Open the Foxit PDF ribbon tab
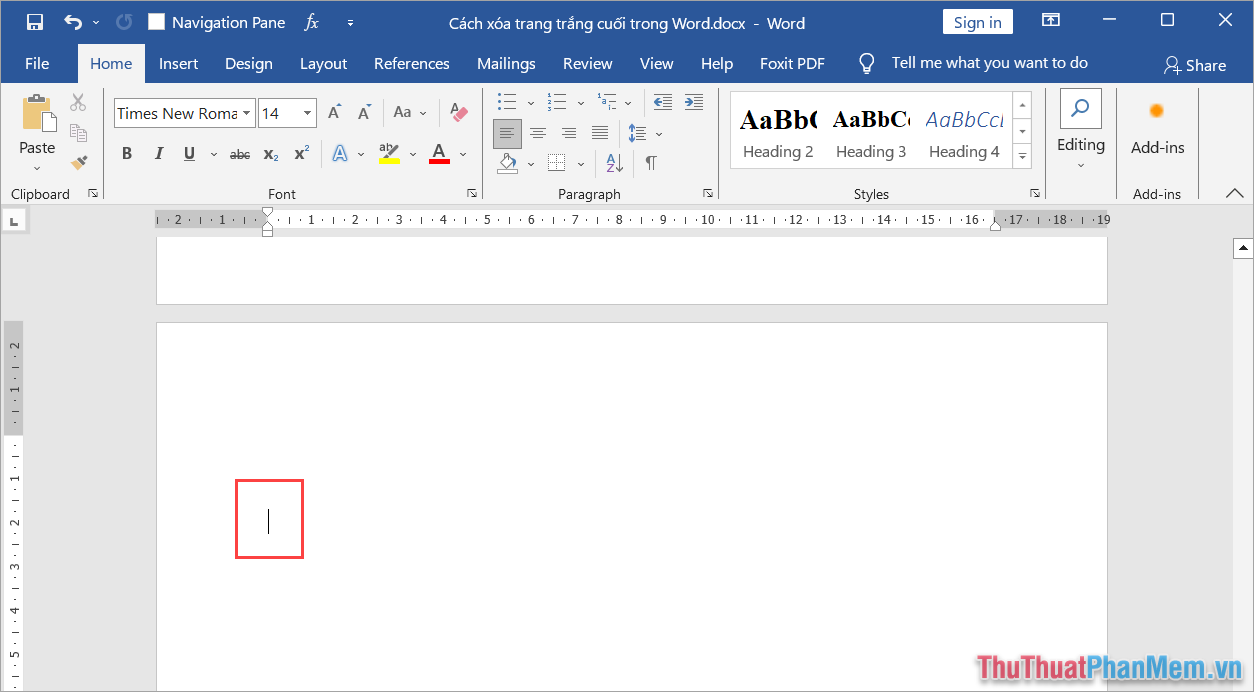This screenshot has height=692, width=1254. pyautogui.click(x=792, y=62)
